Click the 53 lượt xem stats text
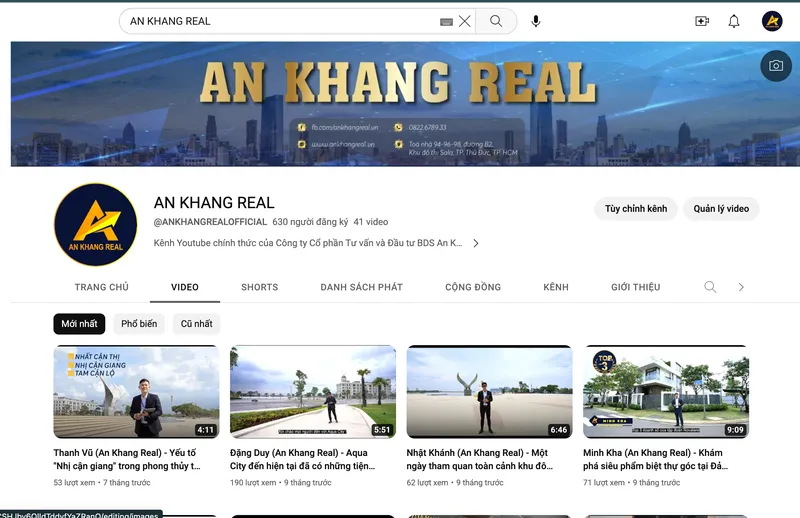The width and height of the screenshot is (800, 518). tap(74, 483)
